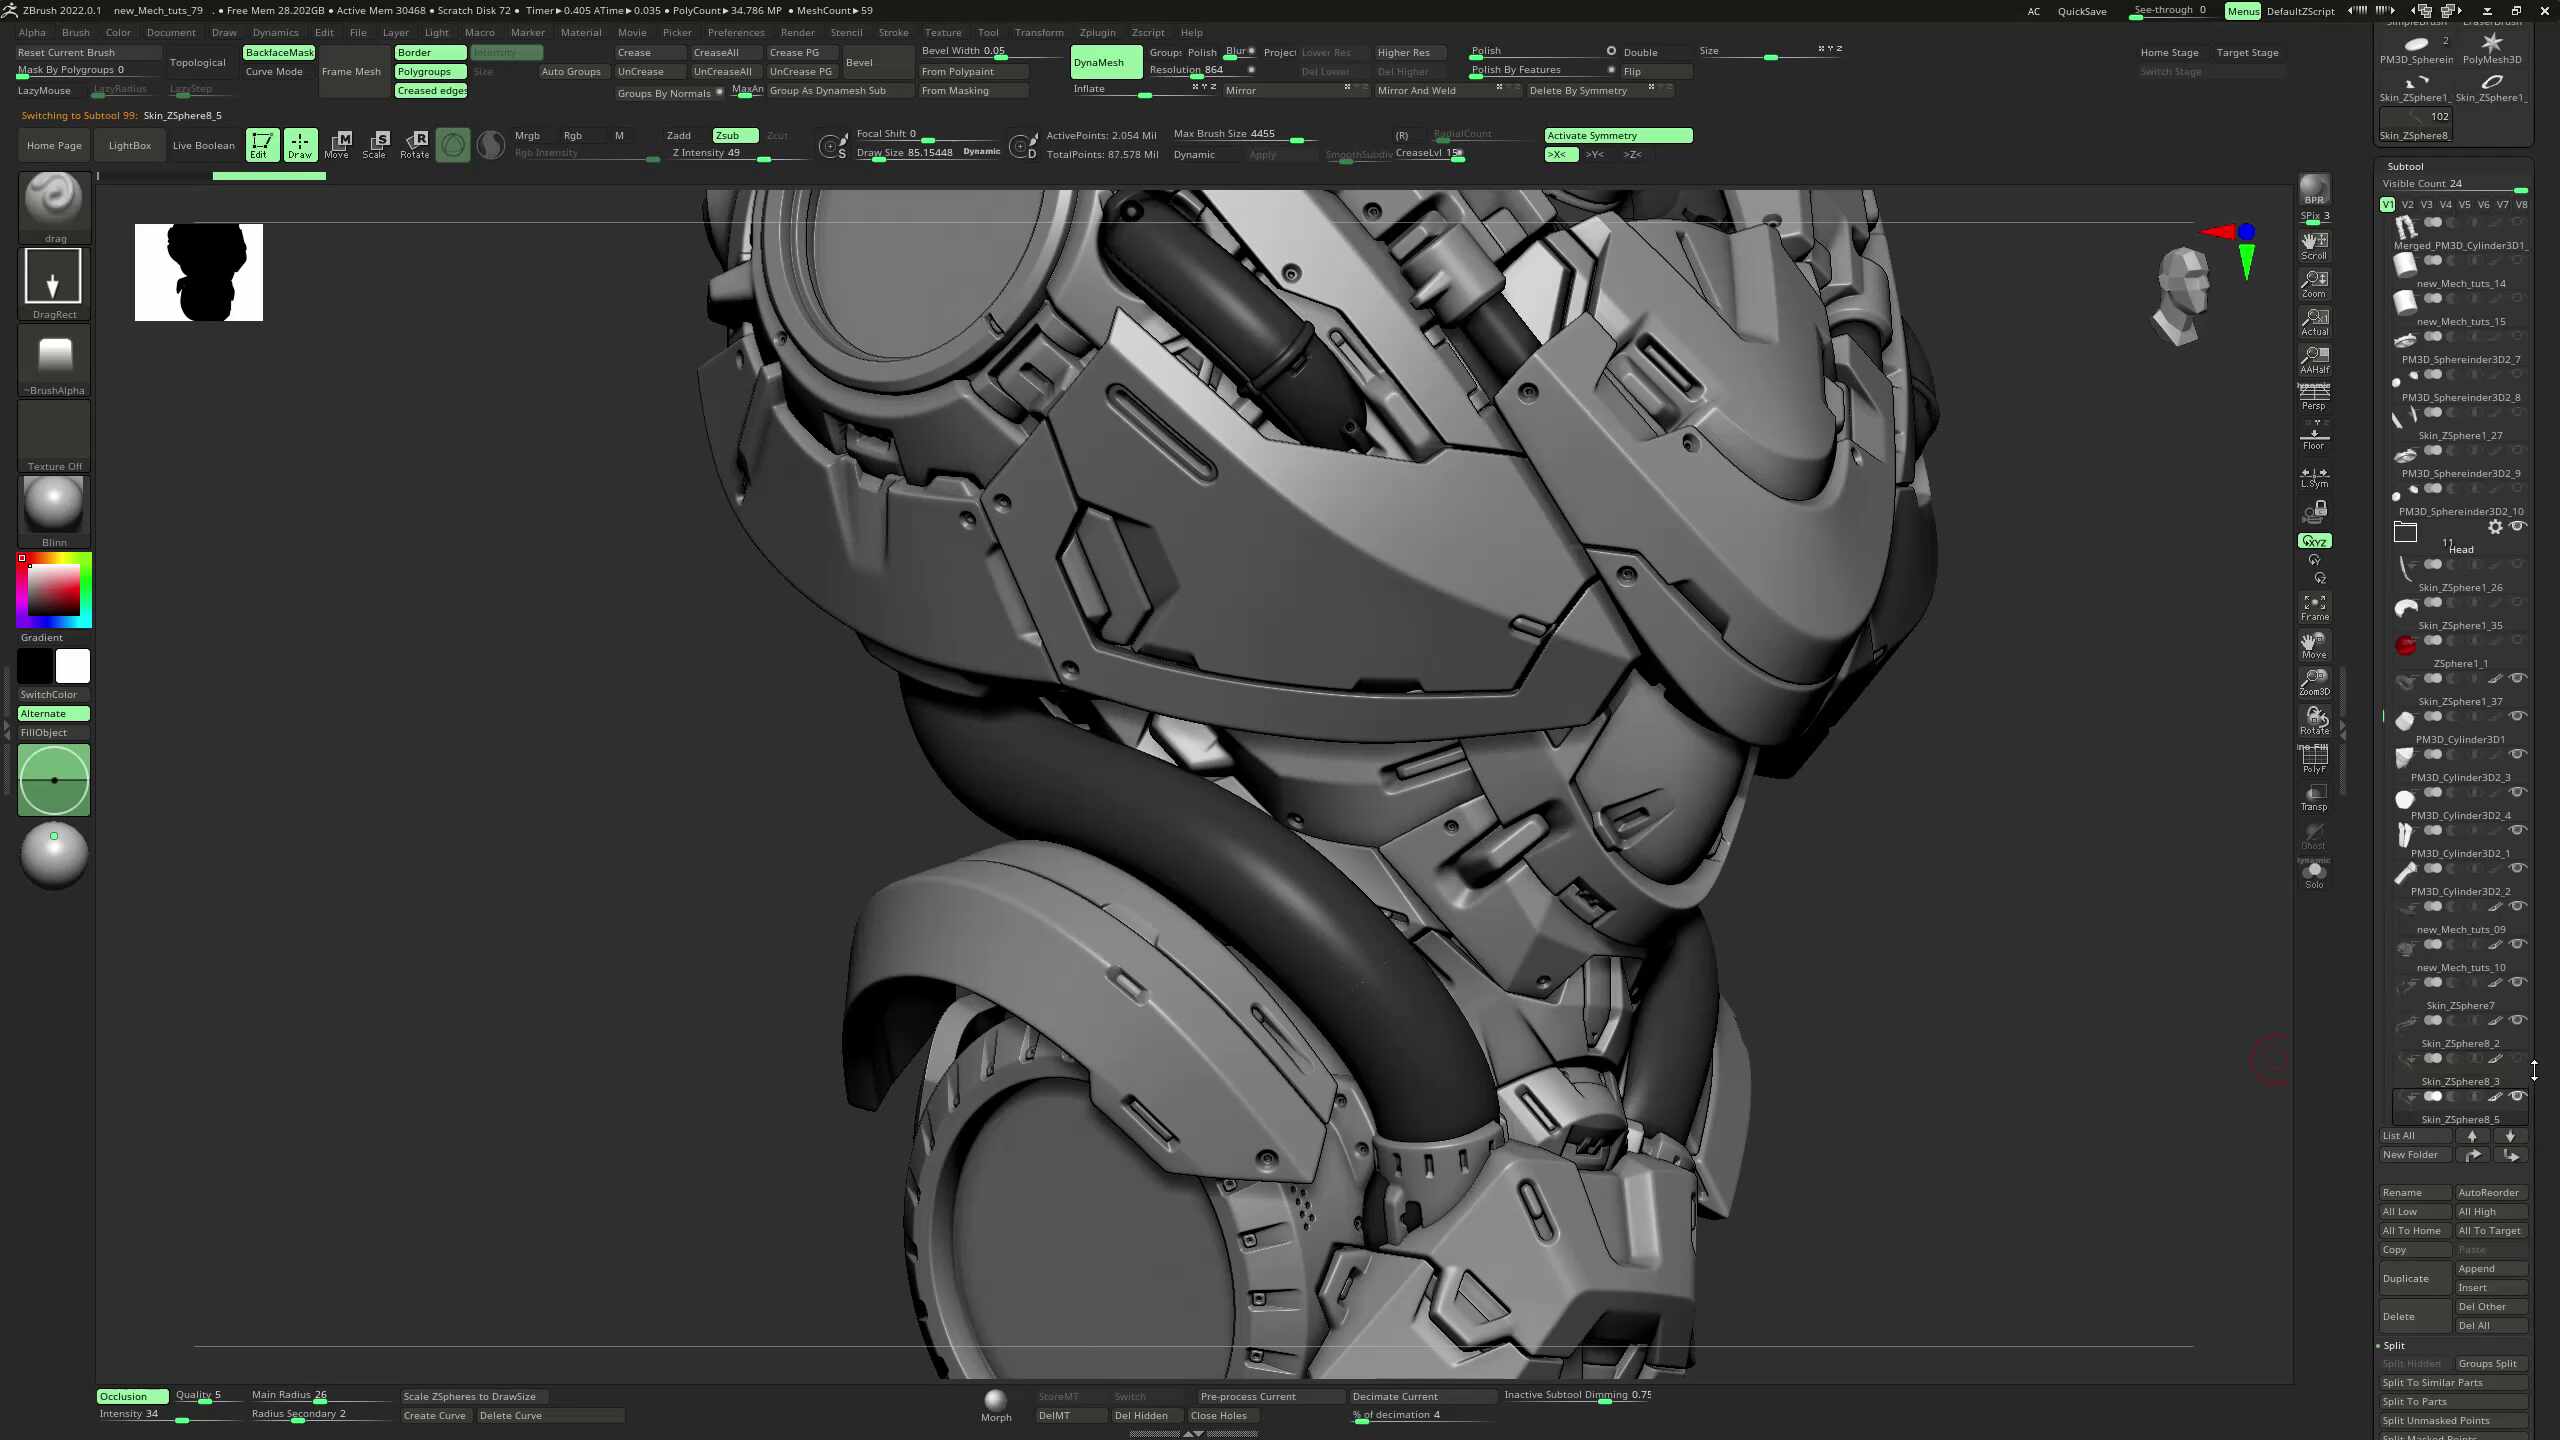Image resolution: width=2560 pixels, height=1440 pixels.
Task: Toggle the Floor grid icon
Action: click(x=2314, y=436)
